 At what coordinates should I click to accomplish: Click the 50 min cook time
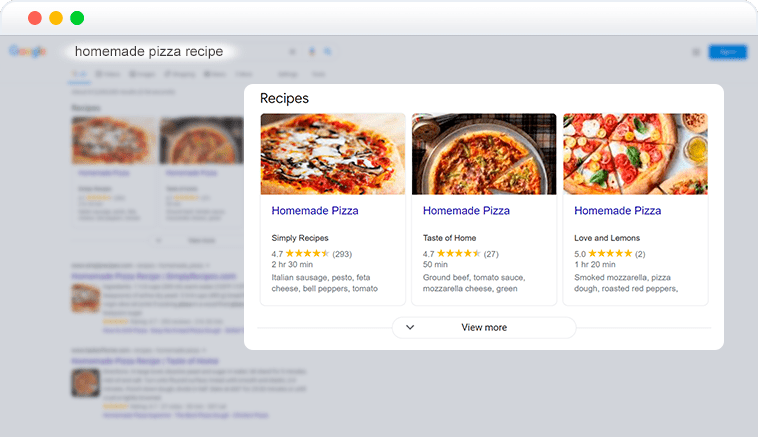click(435, 264)
